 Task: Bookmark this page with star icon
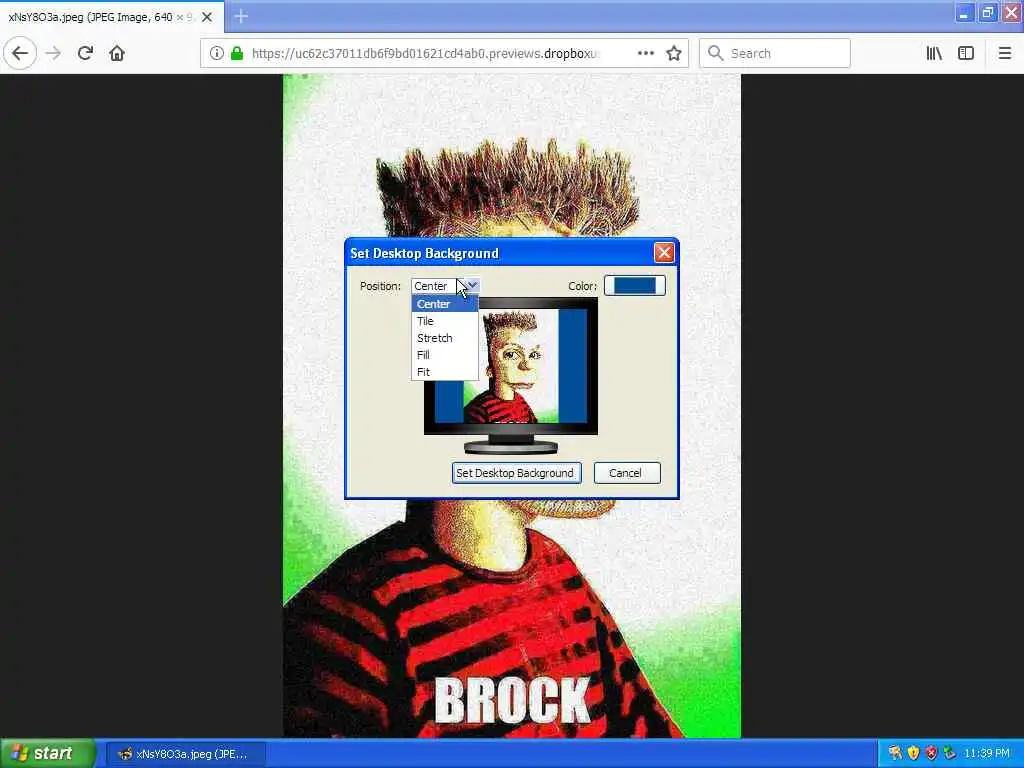click(x=674, y=53)
